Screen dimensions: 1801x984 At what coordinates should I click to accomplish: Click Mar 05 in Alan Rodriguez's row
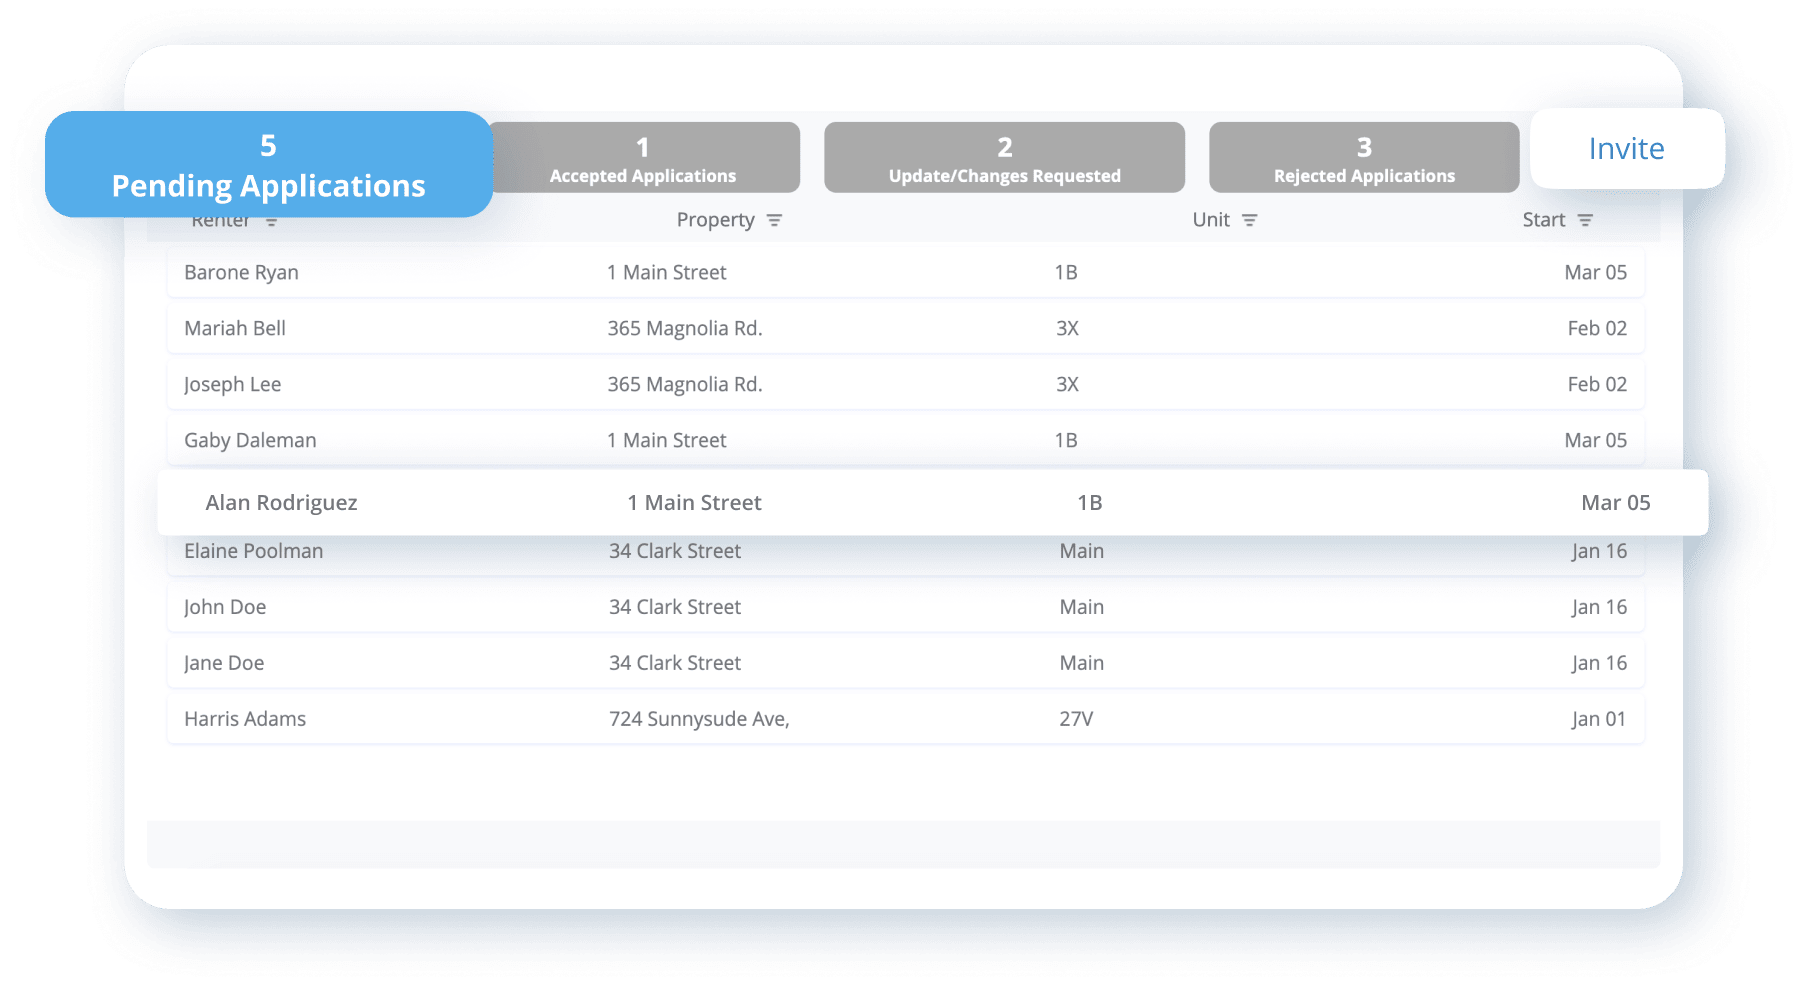click(1616, 503)
